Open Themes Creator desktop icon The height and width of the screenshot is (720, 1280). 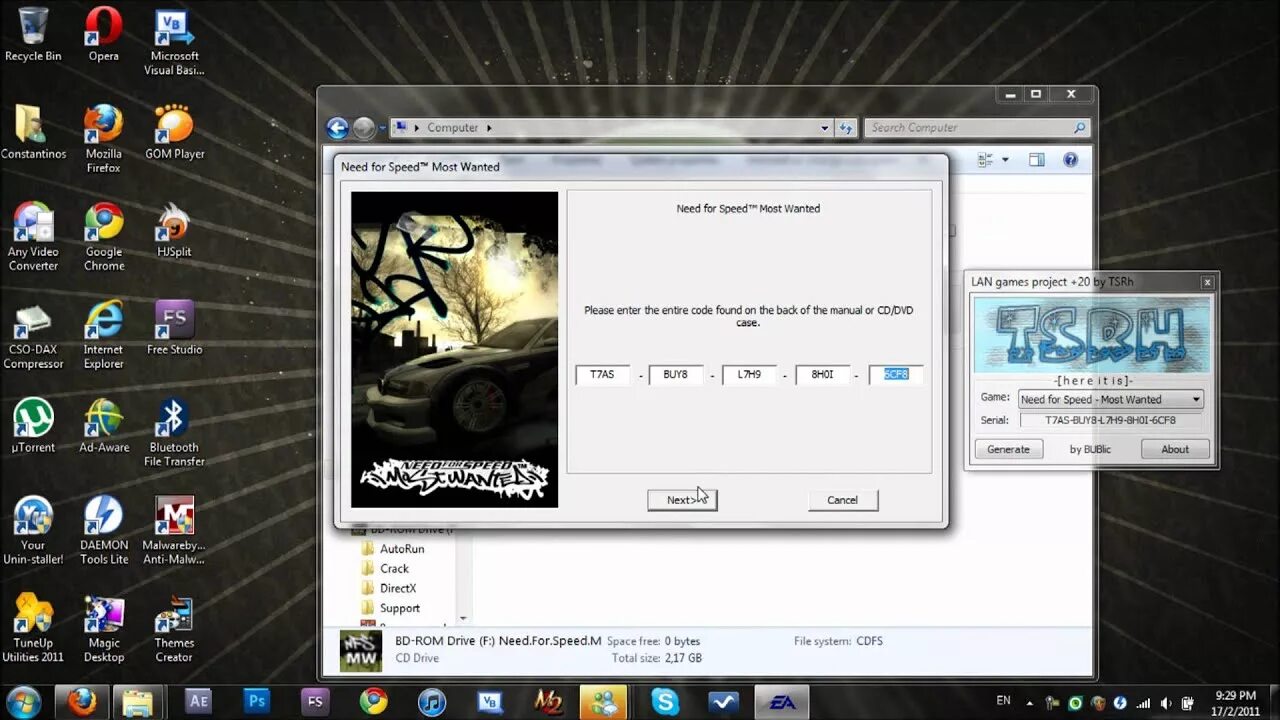(174, 629)
